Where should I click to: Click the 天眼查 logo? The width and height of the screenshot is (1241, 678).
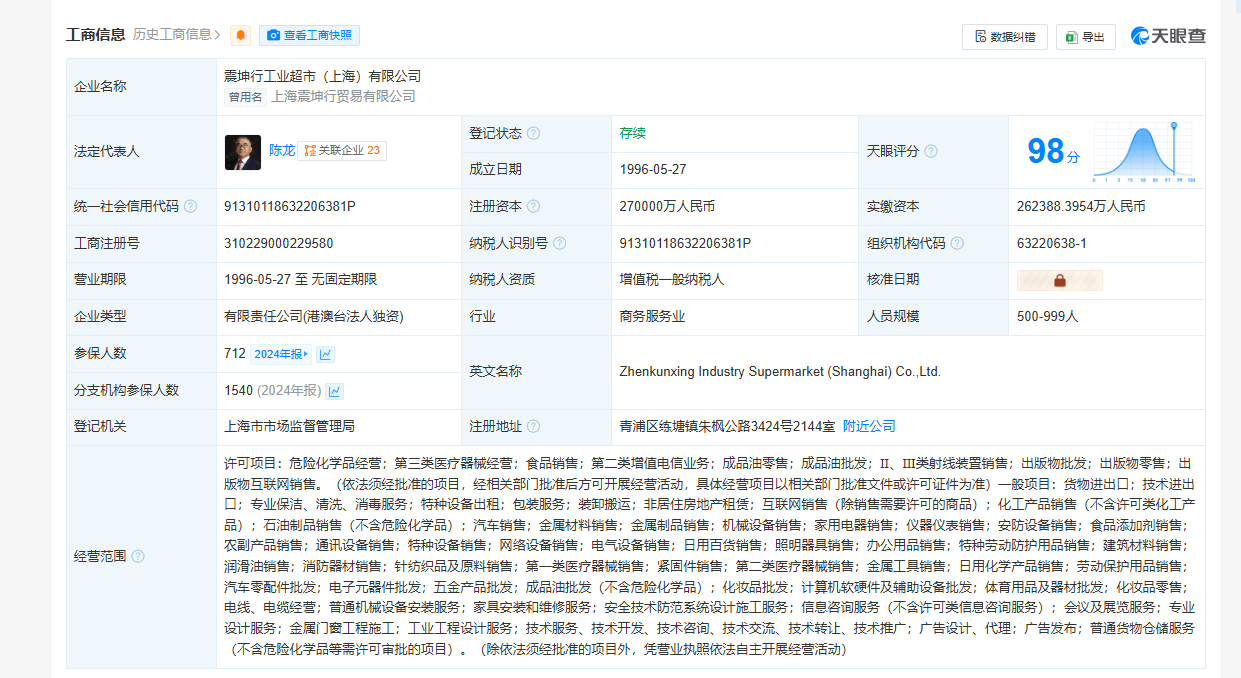tap(1168, 36)
